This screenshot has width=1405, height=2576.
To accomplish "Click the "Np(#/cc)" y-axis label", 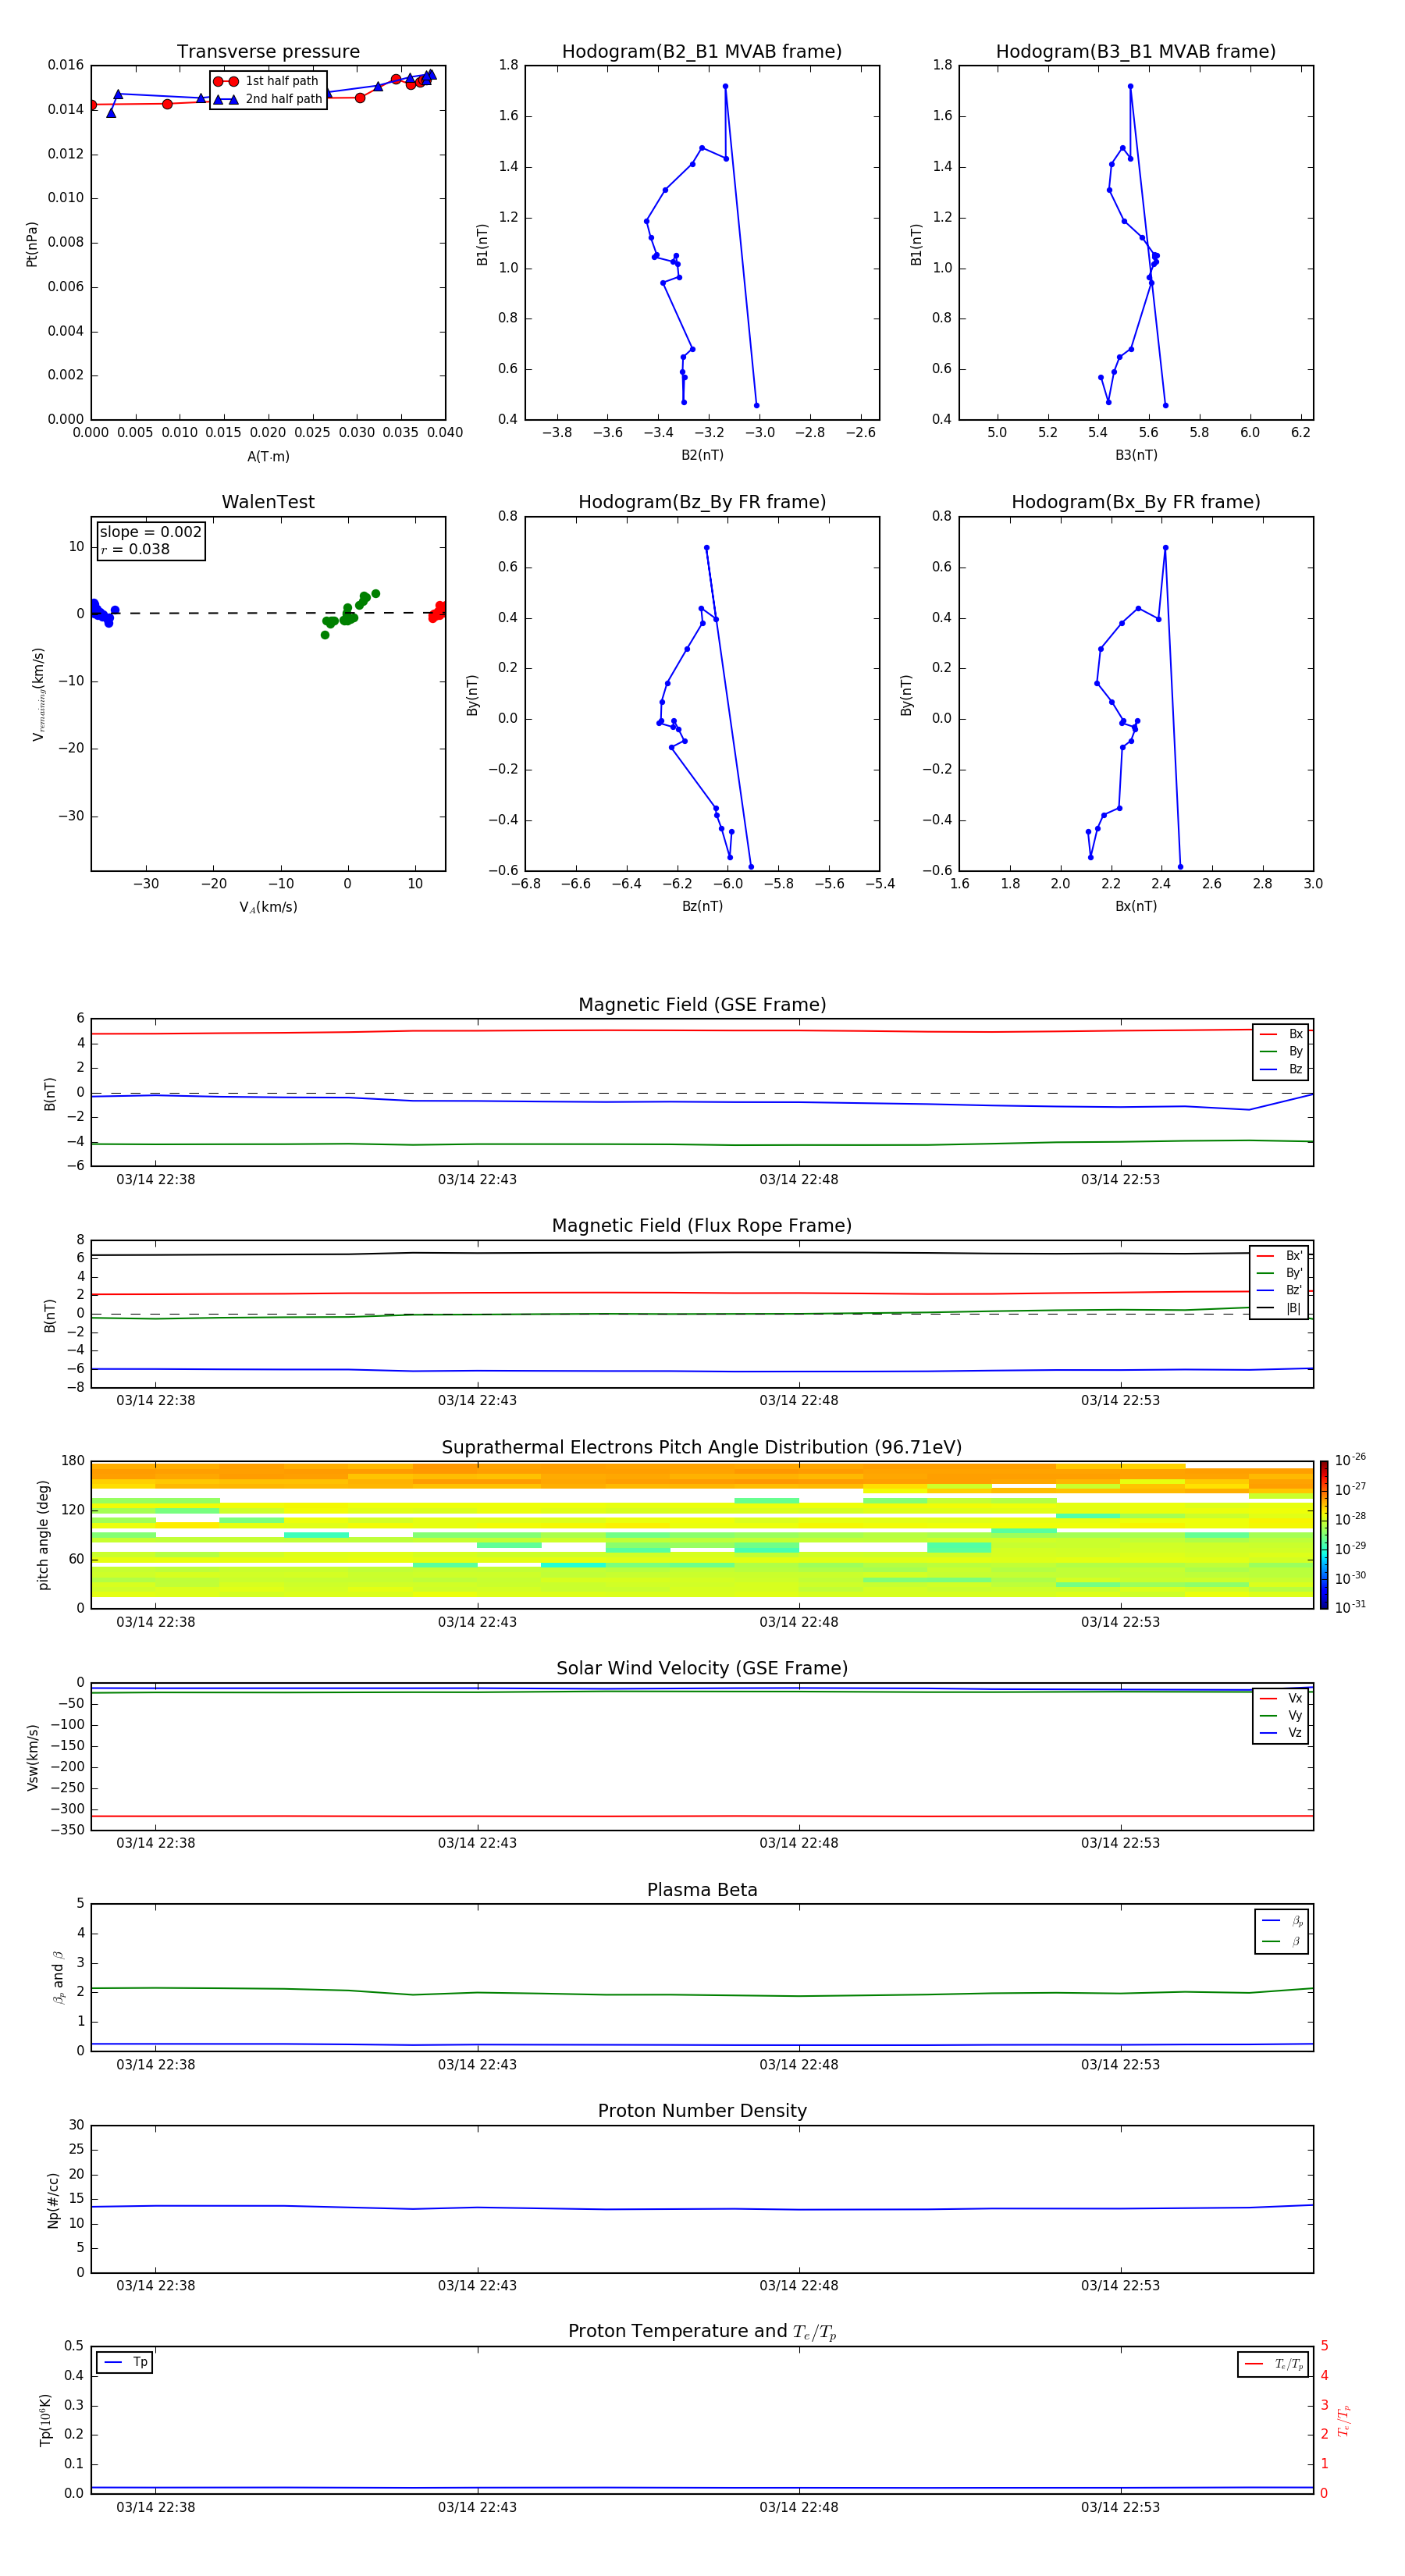I will tap(53, 2200).
